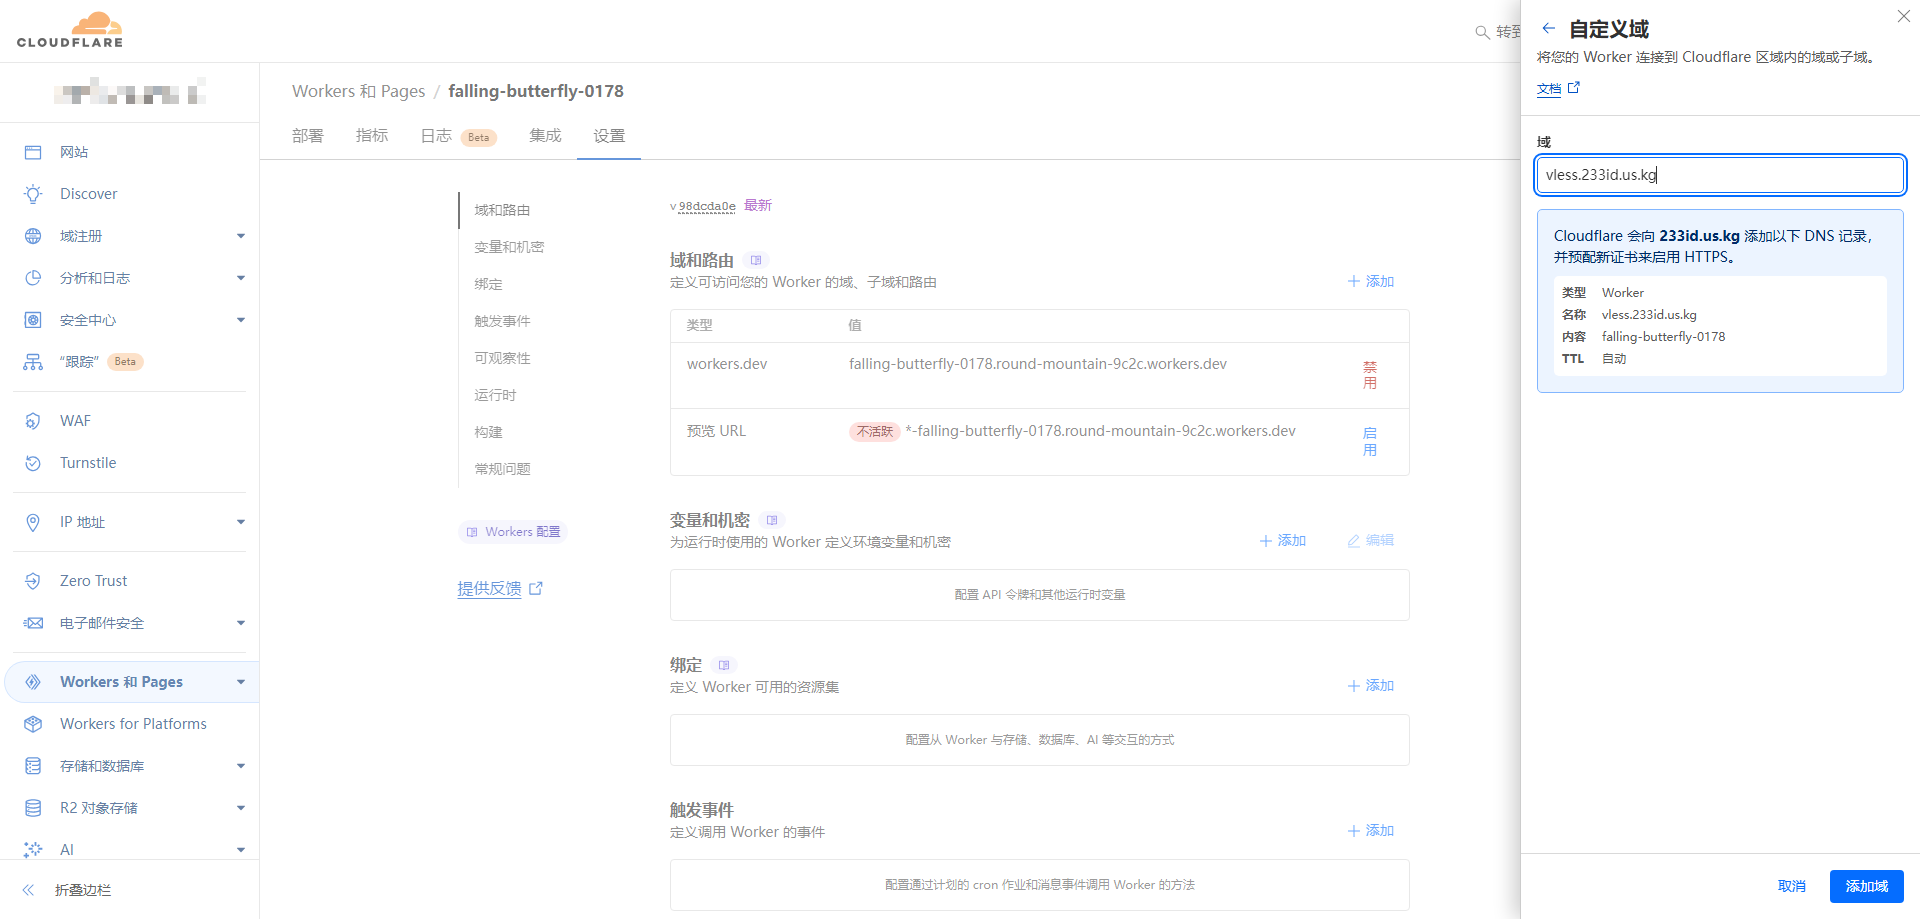Click the 电子邮件安全 envelope icon
The height and width of the screenshot is (919, 1920).
(x=33, y=623)
